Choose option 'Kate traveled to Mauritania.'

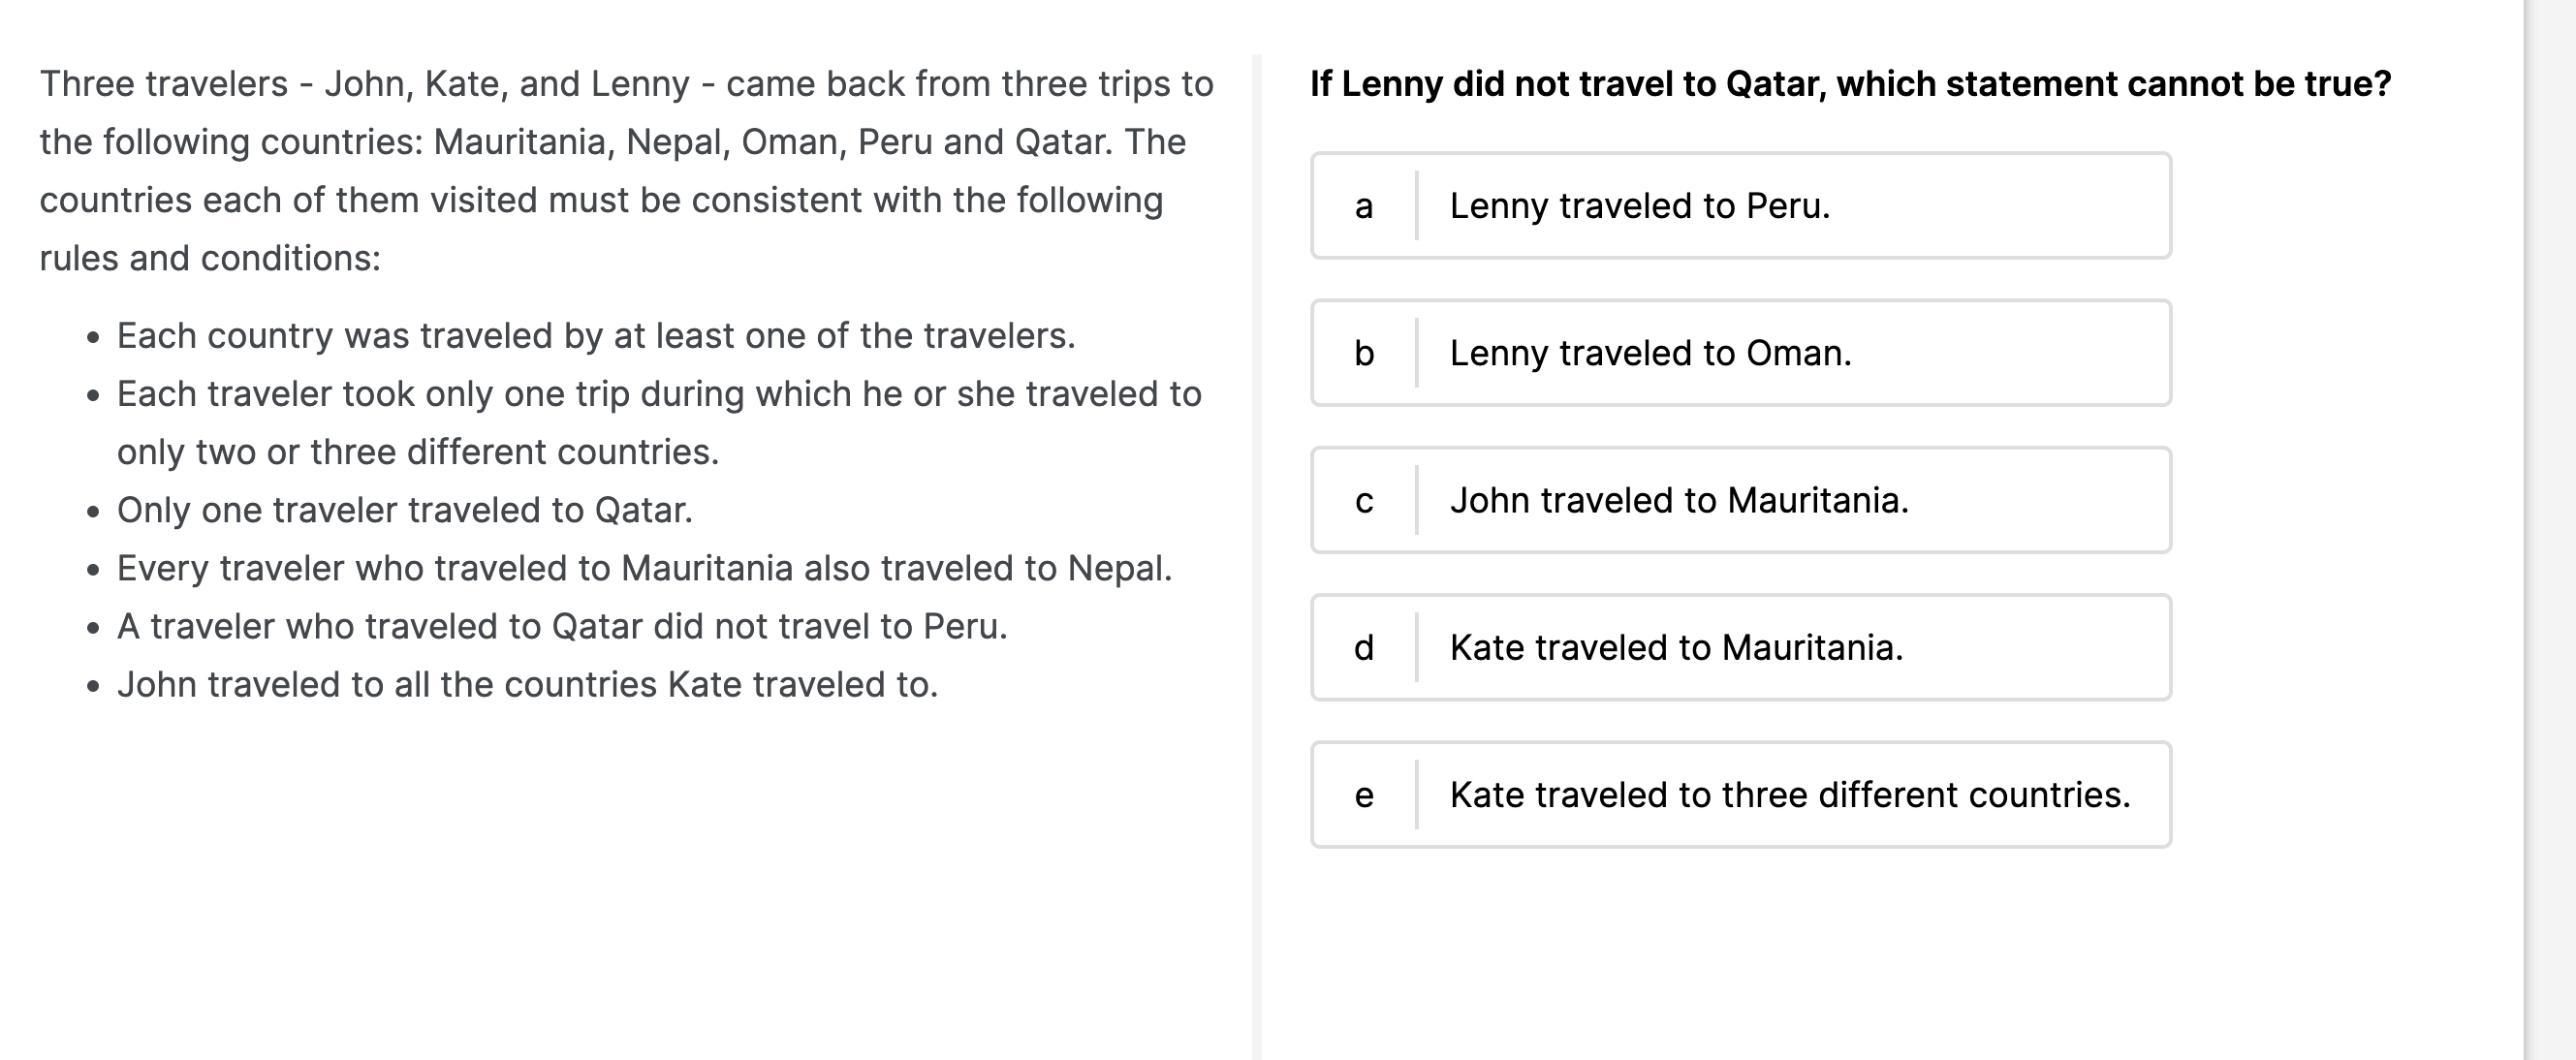coord(1741,647)
